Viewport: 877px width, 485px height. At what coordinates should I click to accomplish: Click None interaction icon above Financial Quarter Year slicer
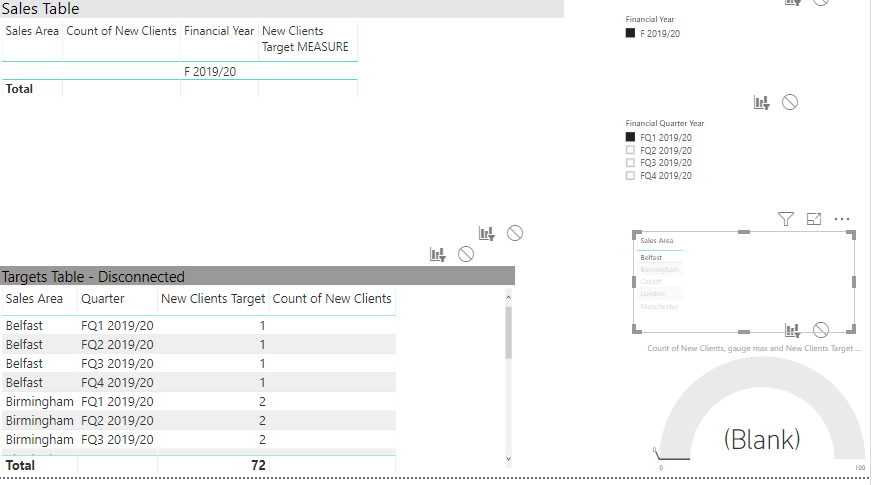[790, 102]
